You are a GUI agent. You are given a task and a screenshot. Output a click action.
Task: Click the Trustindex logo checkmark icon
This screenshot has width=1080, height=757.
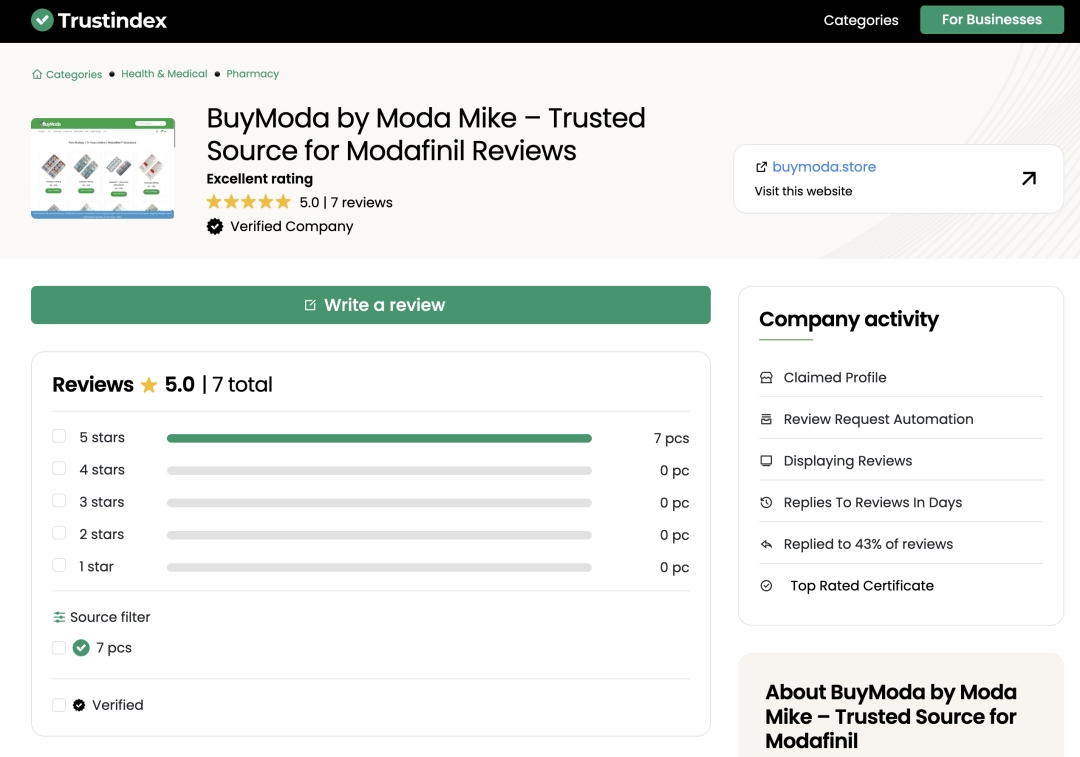(42, 20)
